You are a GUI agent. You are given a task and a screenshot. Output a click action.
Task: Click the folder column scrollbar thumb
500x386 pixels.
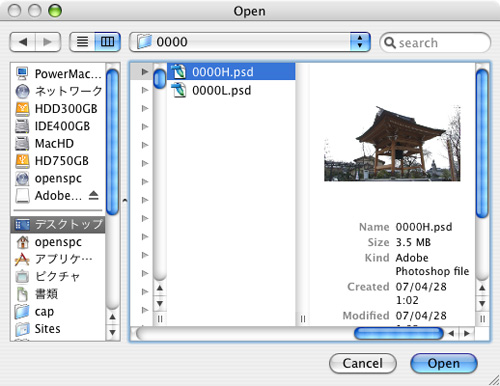[160, 79]
